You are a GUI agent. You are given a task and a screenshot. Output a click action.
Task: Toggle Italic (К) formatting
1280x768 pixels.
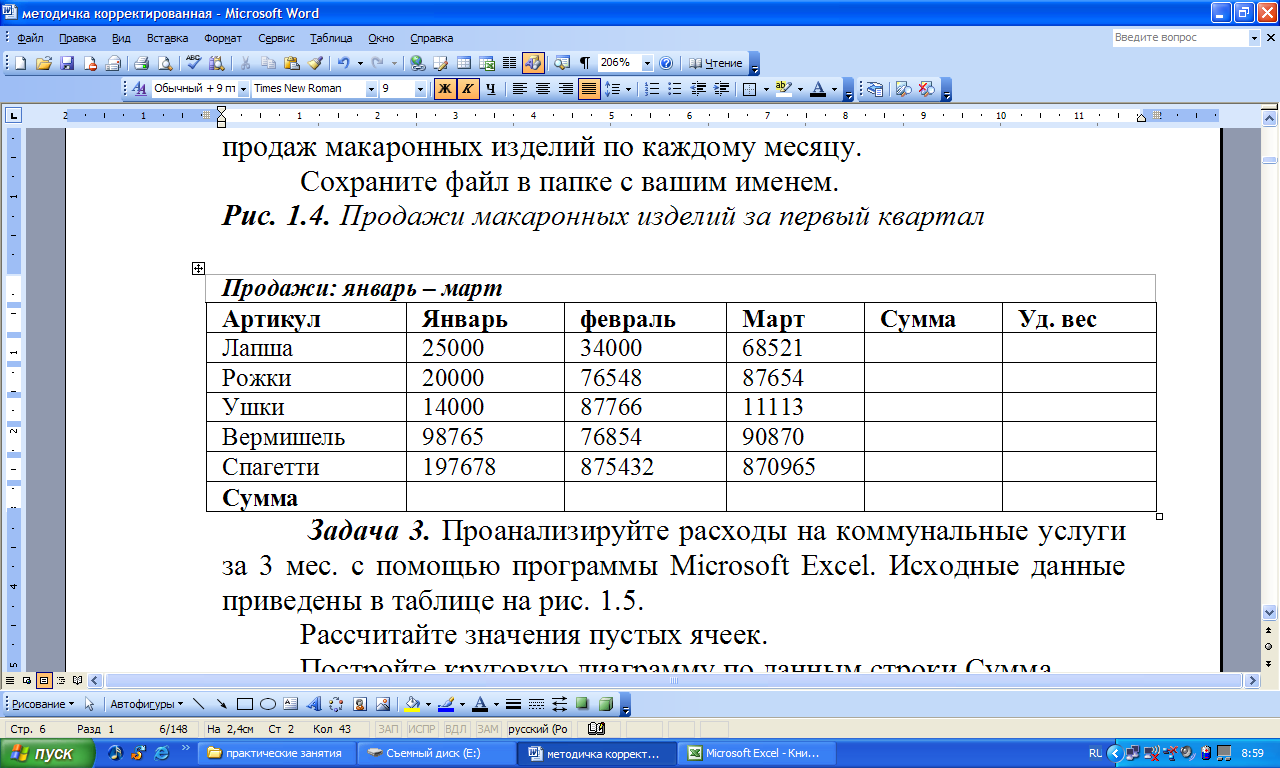click(468, 88)
